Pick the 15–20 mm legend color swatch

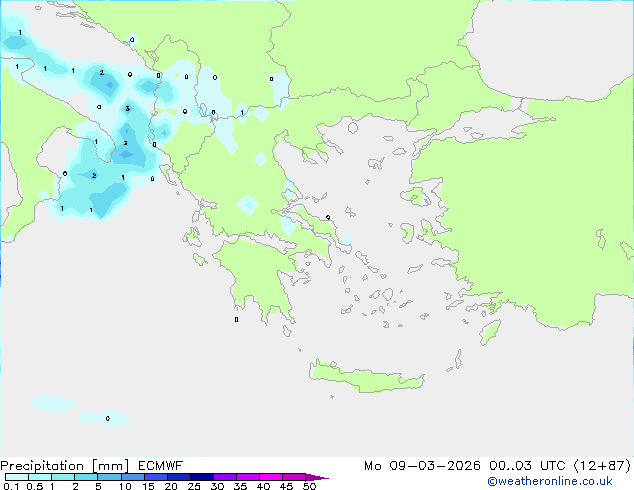(155, 477)
